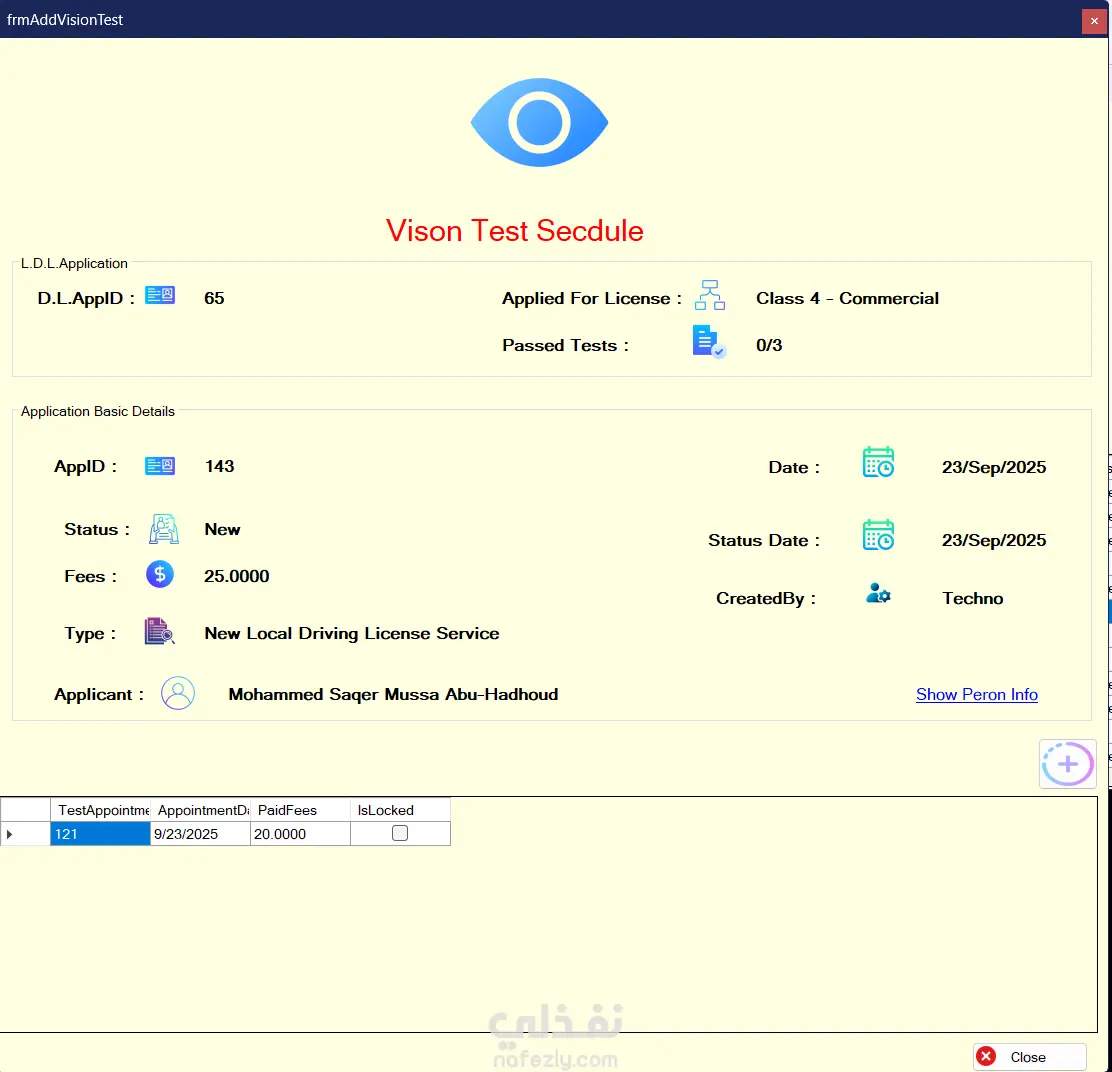Image resolution: width=1112 pixels, height=1072 pixels.
Task: Click the document check icon beside Passed Tests
Action: [x=708, y=342]
